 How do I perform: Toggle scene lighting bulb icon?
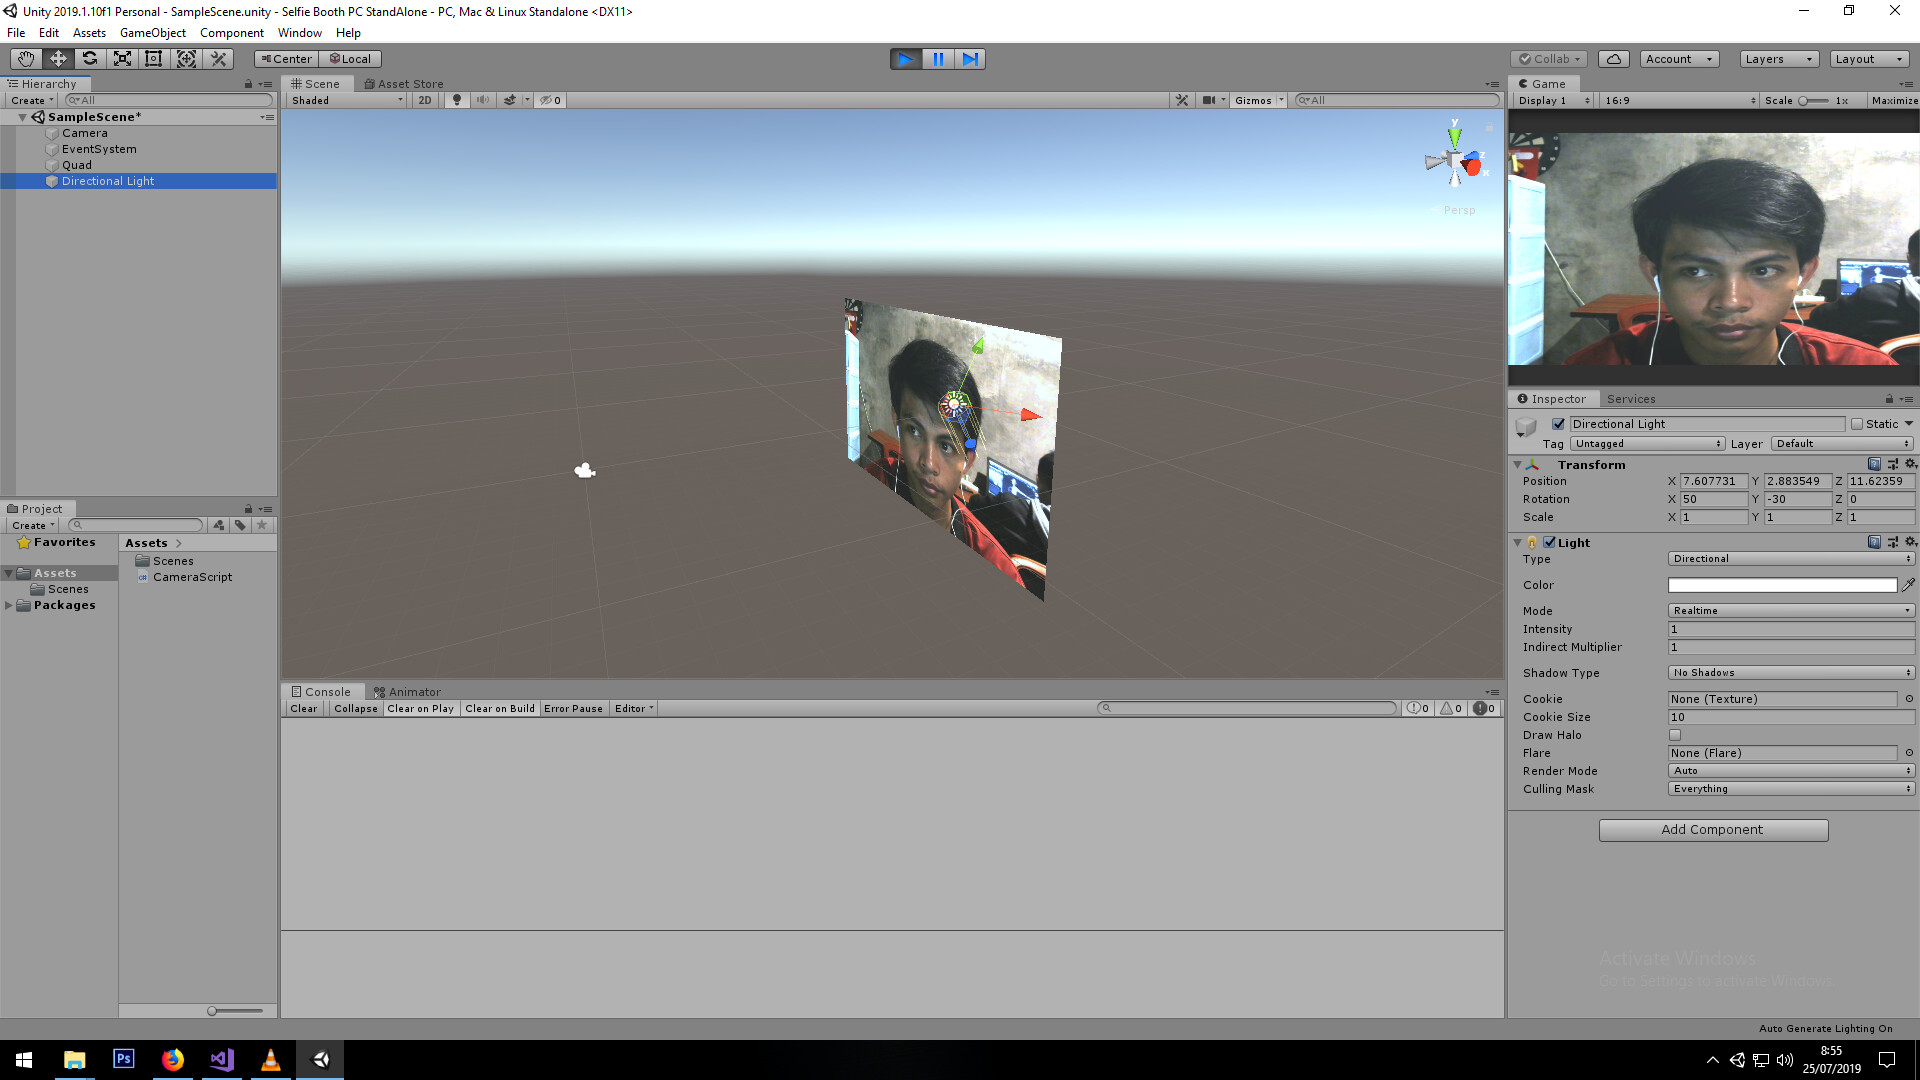tap(457, 100)
